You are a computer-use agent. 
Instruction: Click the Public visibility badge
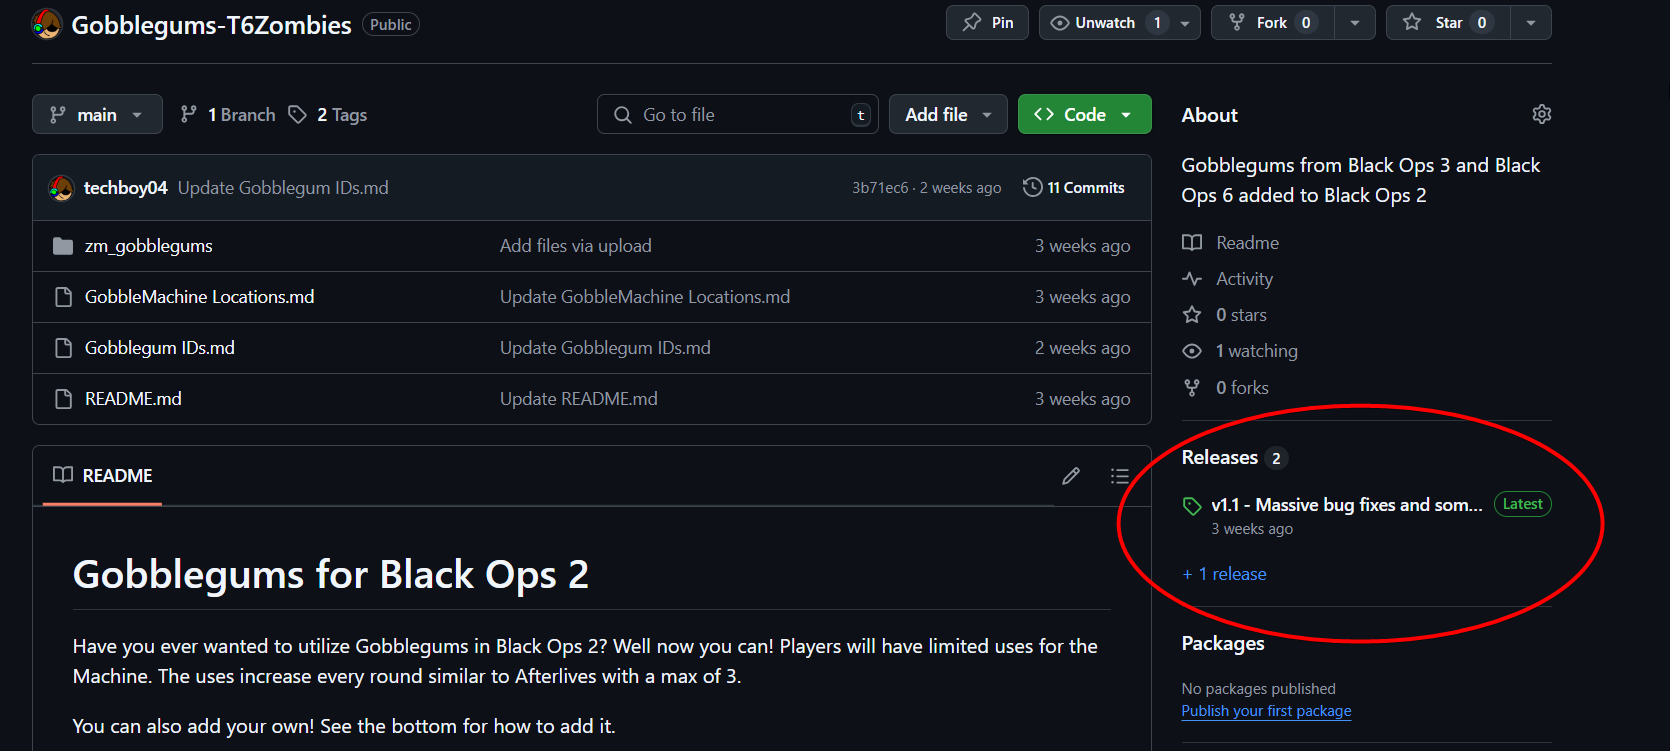point(390,25)
